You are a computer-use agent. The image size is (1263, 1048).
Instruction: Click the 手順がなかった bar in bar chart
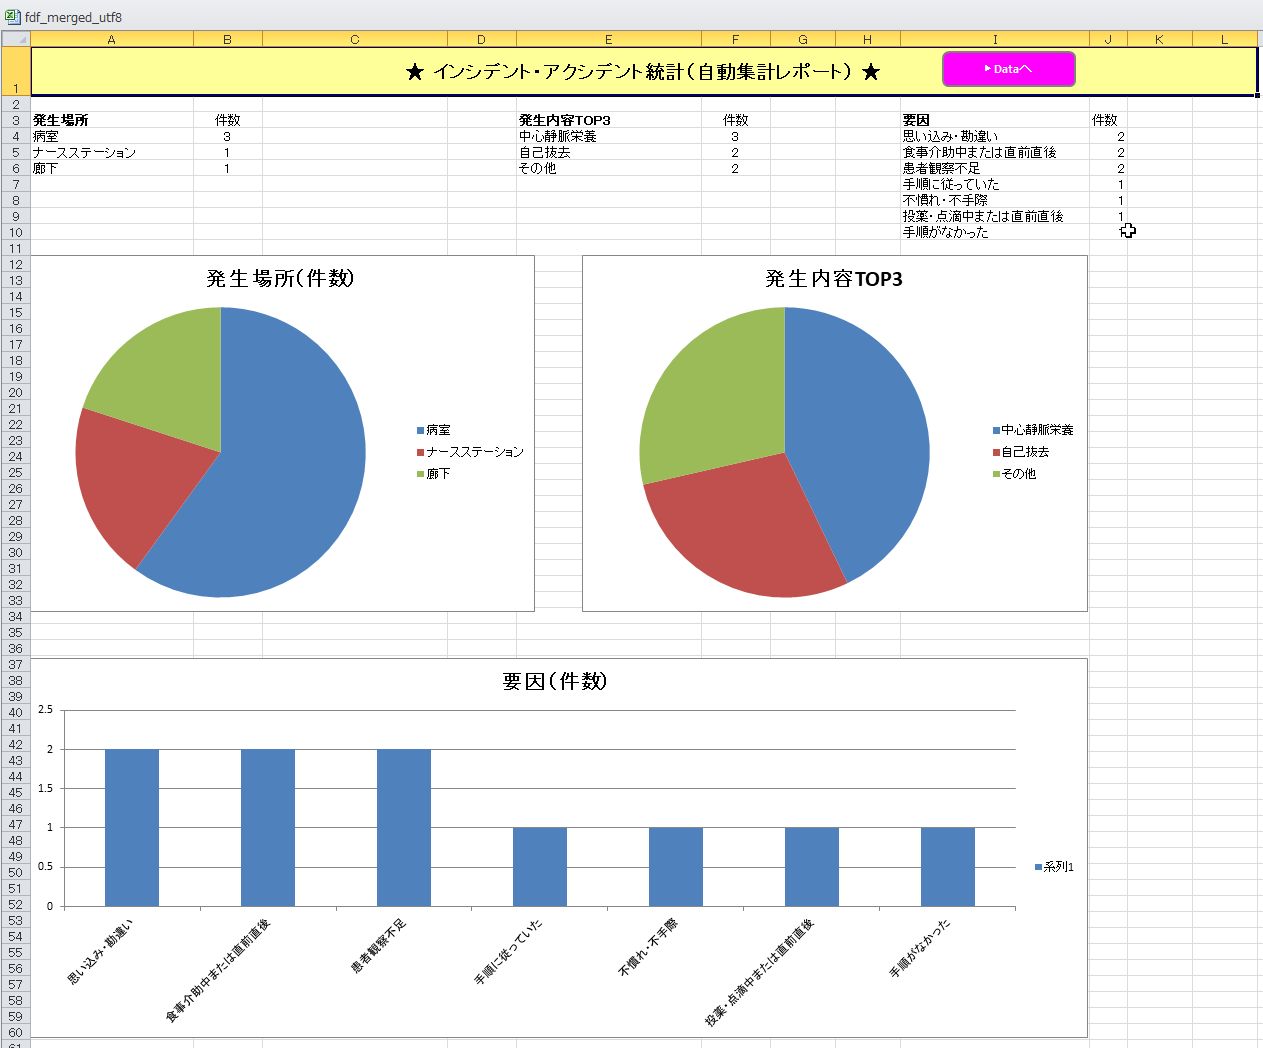(947, 867)
